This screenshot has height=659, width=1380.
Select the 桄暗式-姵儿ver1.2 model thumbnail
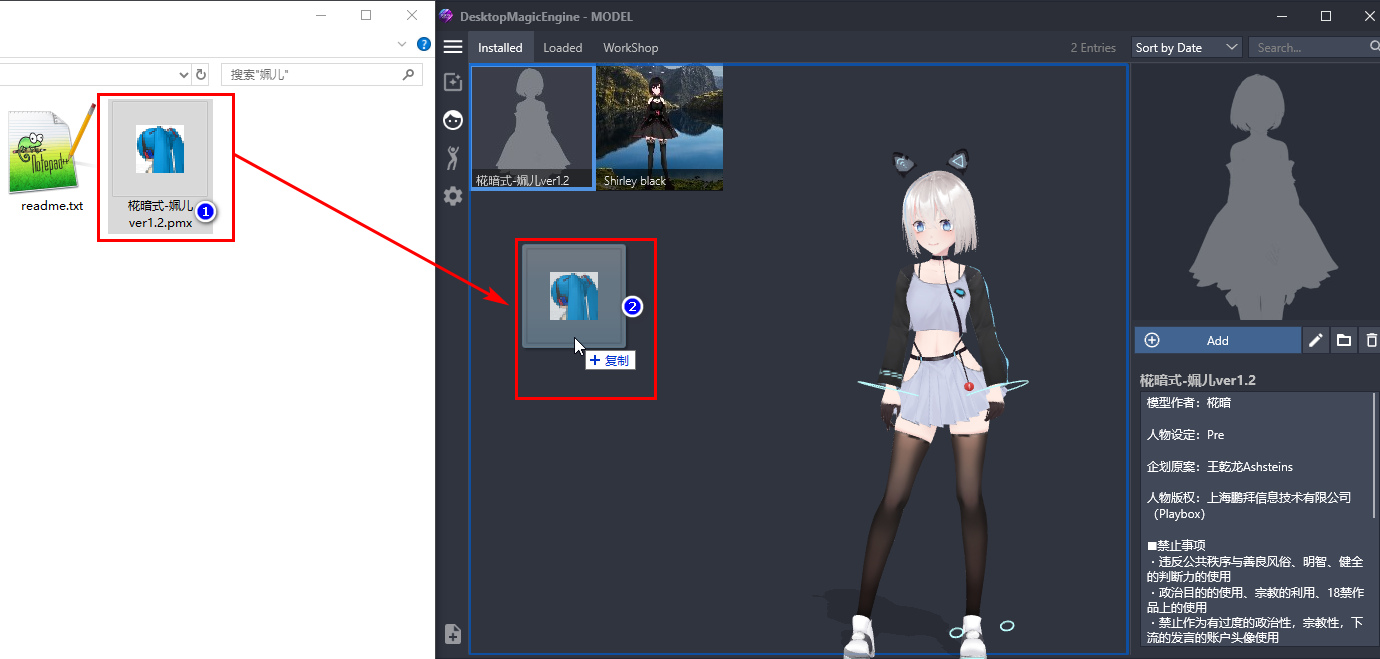point(533,128)
